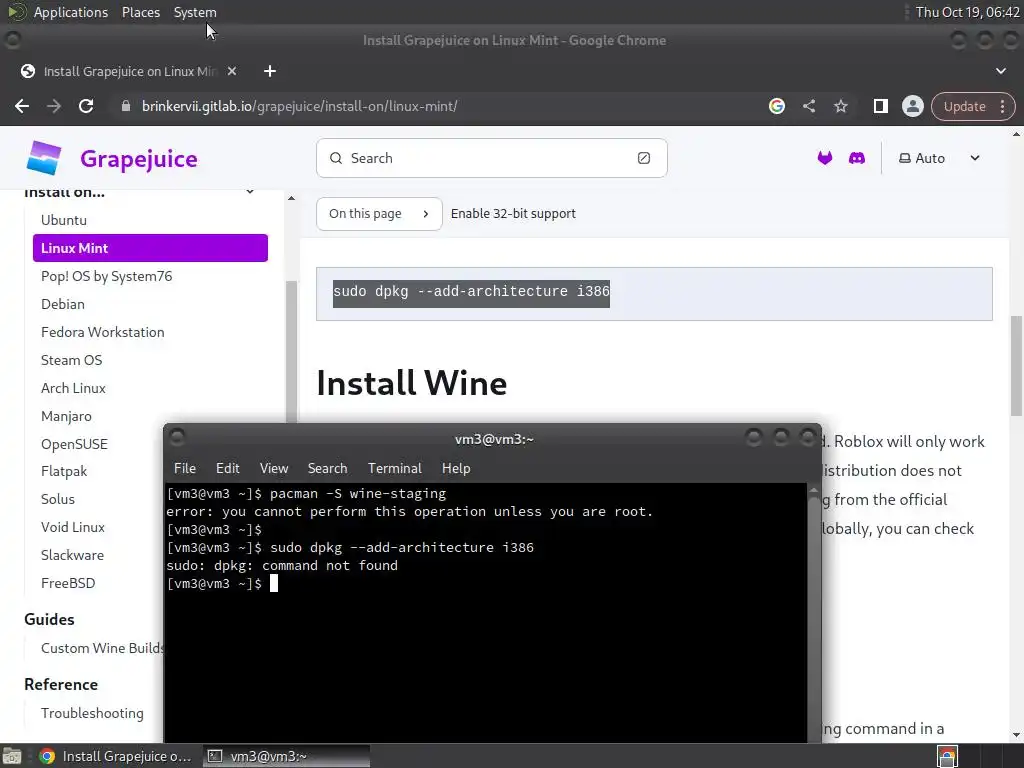Open new tab with plus icon
The image size is (1024, 768).
[270, 71]
